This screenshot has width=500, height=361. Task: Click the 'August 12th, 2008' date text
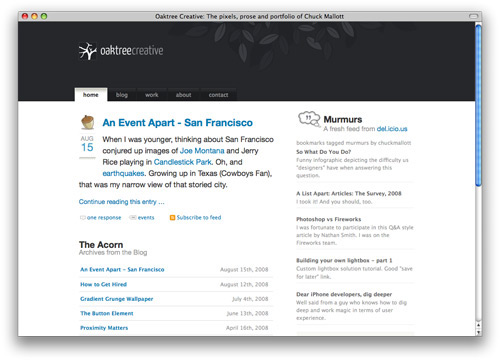(244, 284)
